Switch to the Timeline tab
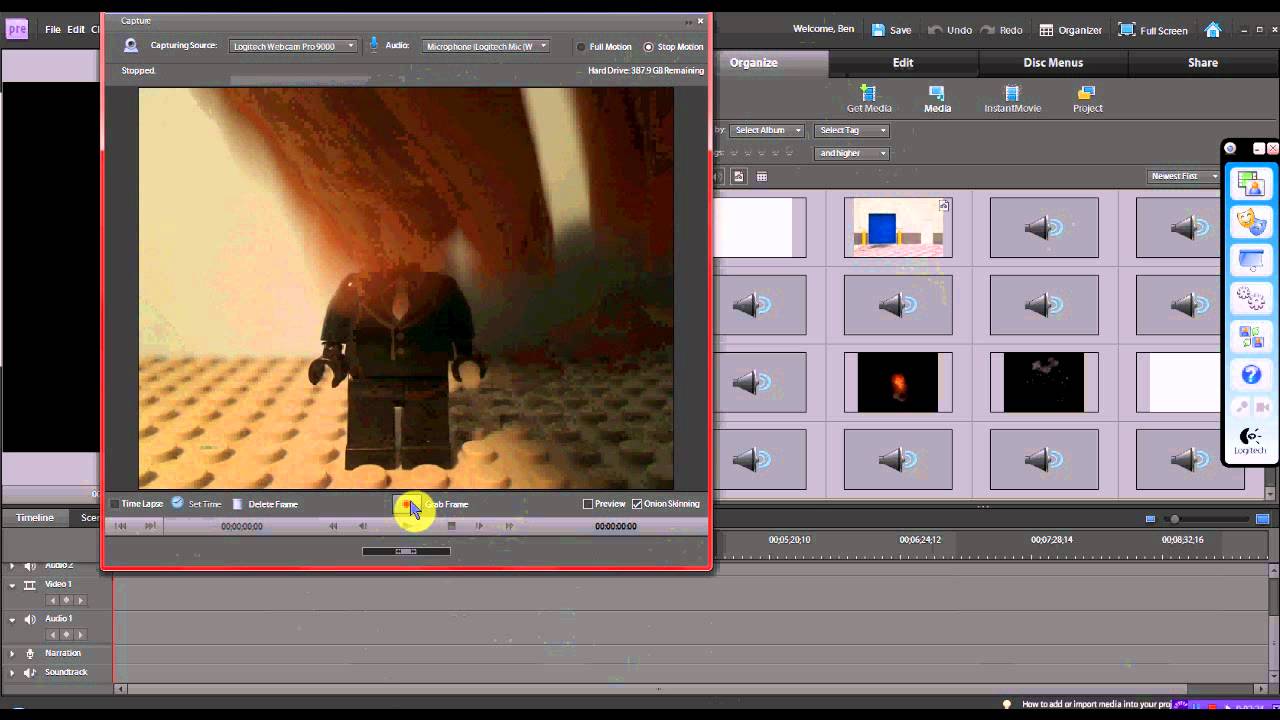The width and height of the screenshot is (1280, 720). (x=34, y=517)
